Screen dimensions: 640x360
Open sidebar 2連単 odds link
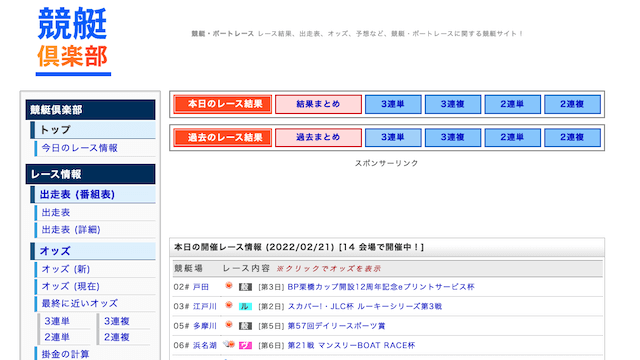tap(57, 337)
